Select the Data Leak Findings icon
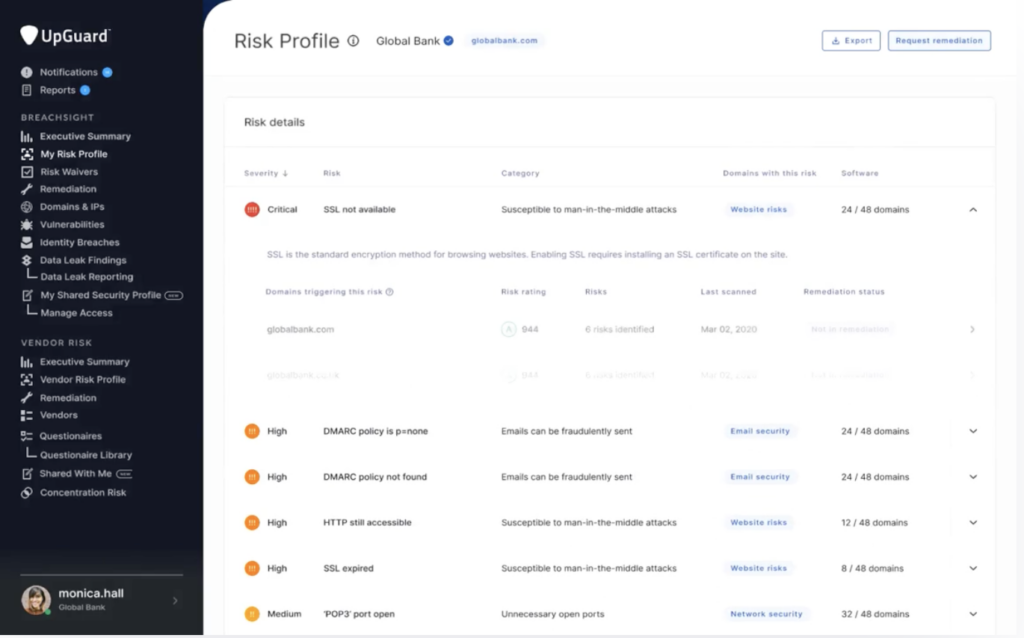 [24, 259]
